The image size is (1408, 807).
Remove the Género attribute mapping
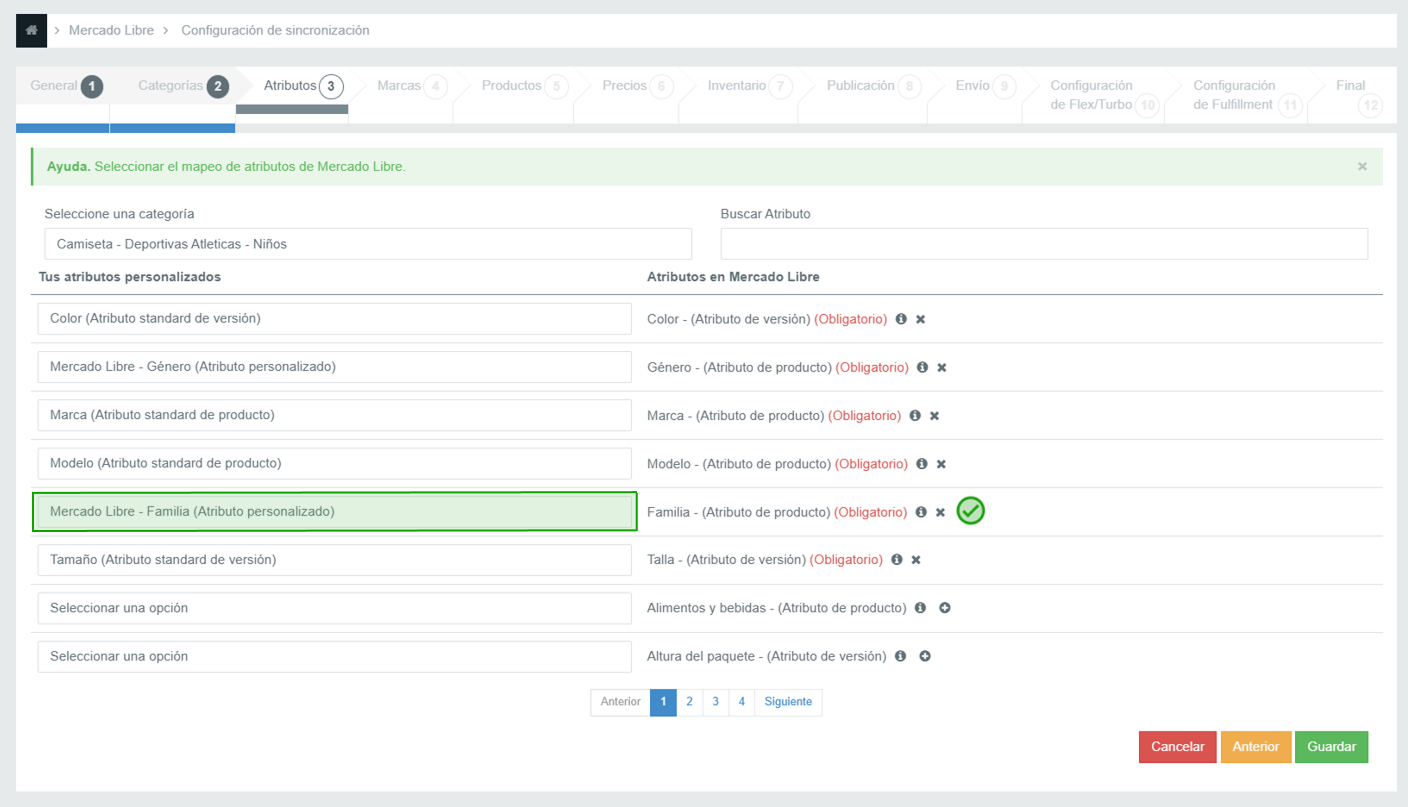pos(942,367)
